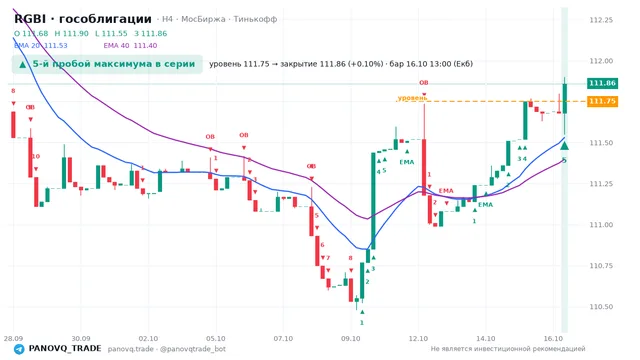Click the @panovqtrade_bot handle
The image size is (640, 360).
coord(193,349)
